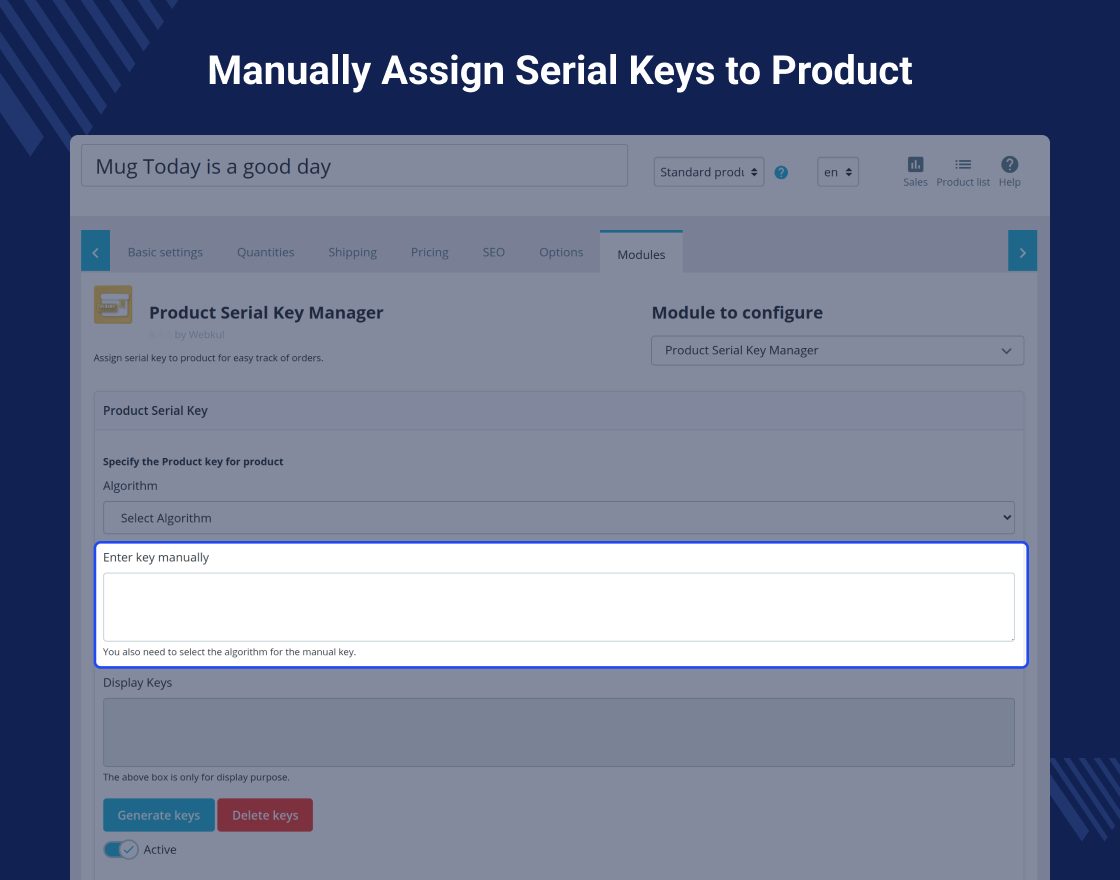Click the 'Product Serial Key' panel heading

[155, 411]
